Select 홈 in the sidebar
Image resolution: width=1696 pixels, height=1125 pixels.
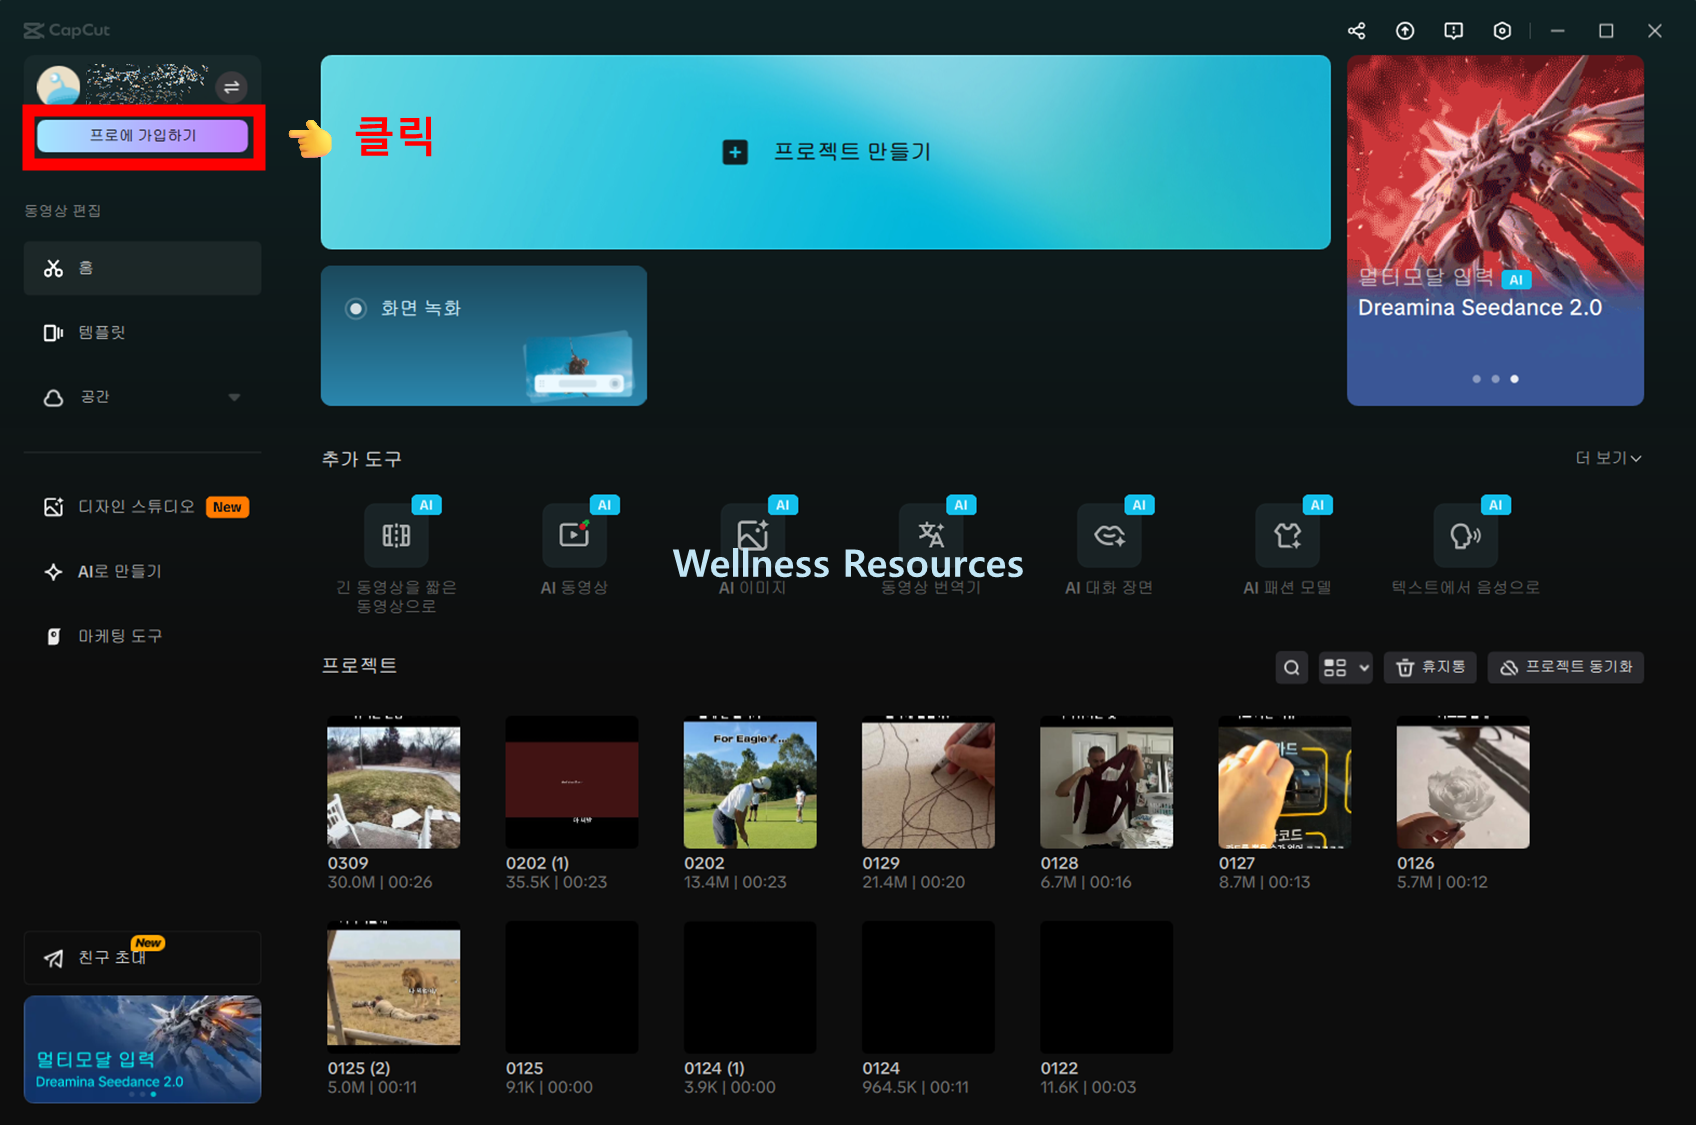[x=143, y=268]
